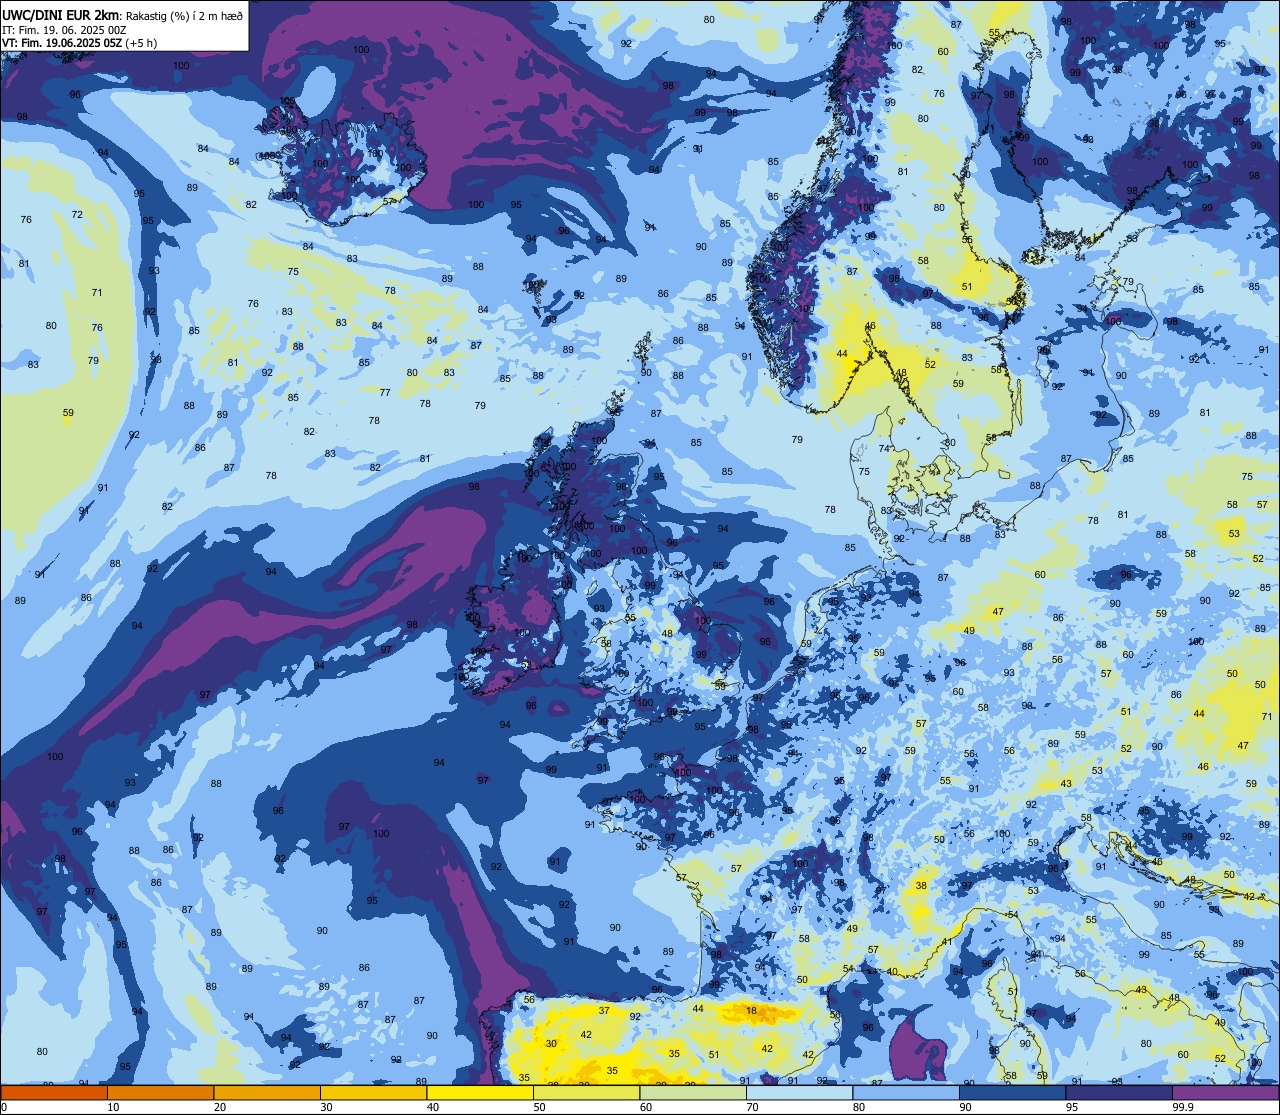Click the 40–50% bright yellow legend segment
The width and height of the screenshot is (1280, 1115).
480,1093
